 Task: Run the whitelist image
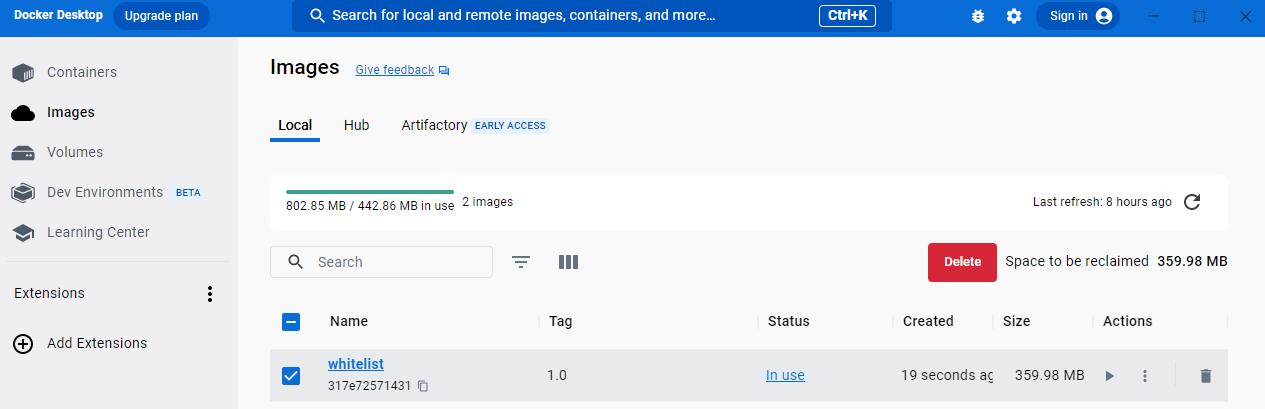pos(1109,376)
